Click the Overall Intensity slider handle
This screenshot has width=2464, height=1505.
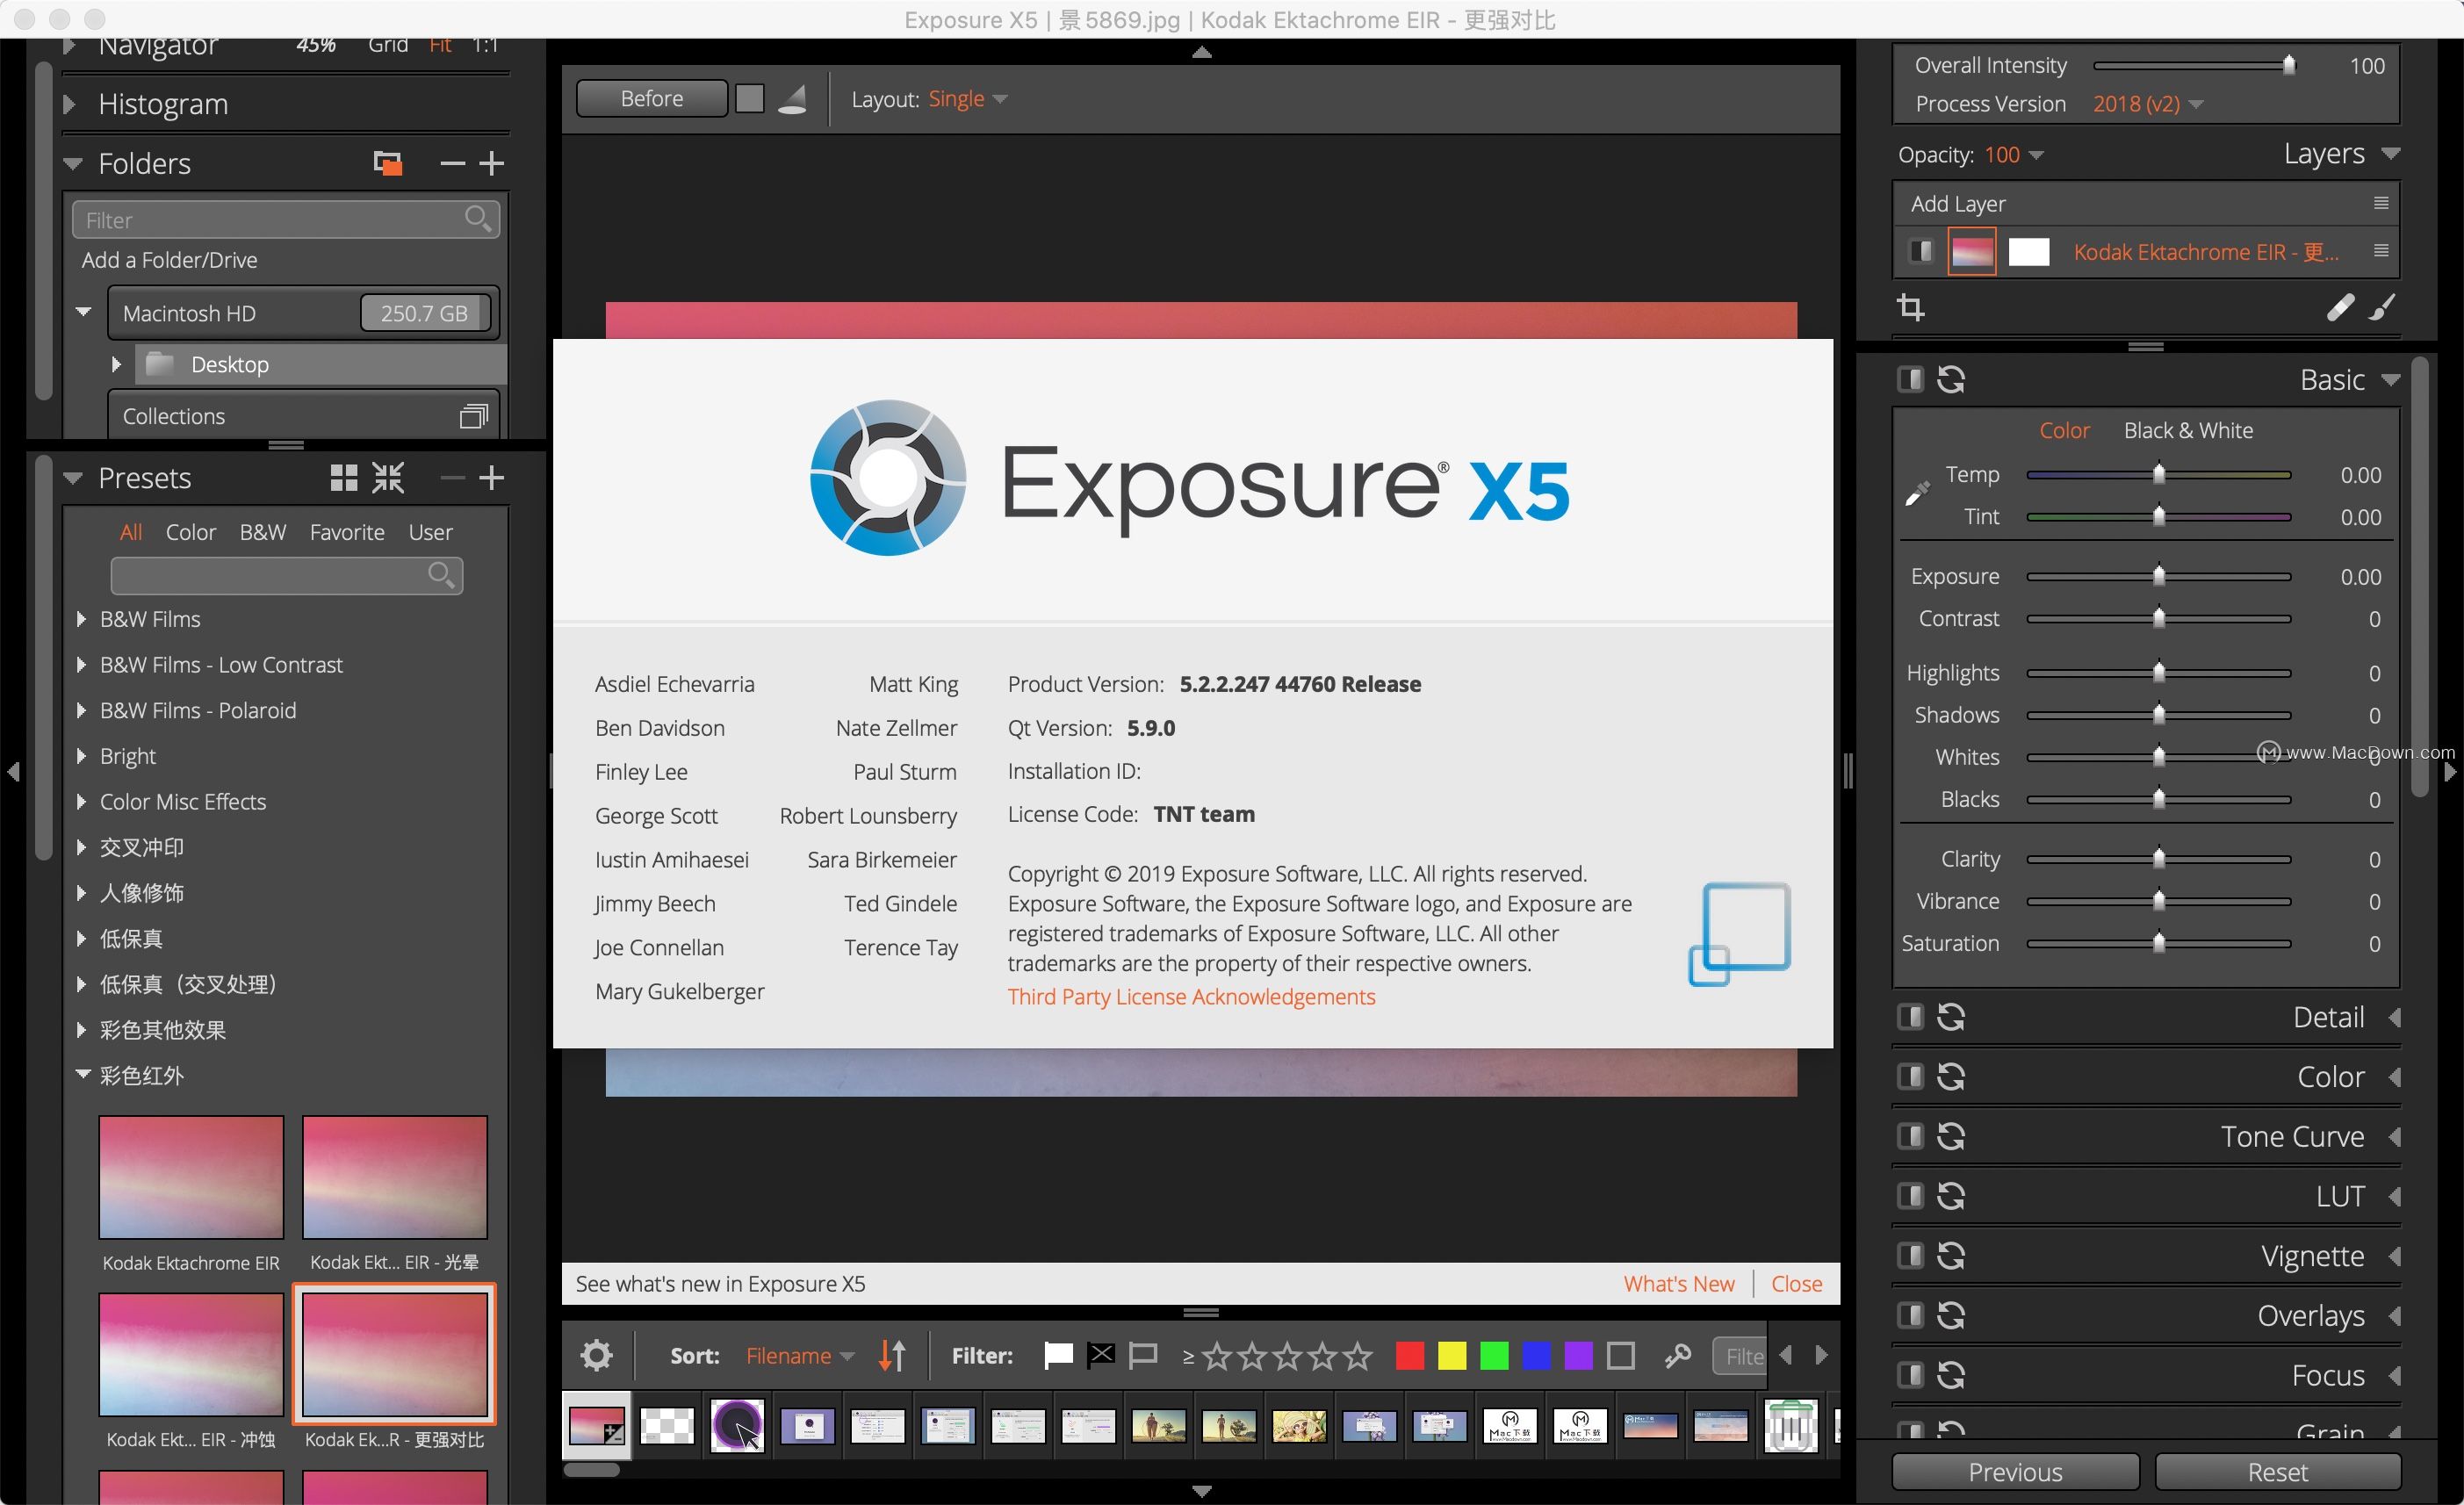[x=2288, y=65]
